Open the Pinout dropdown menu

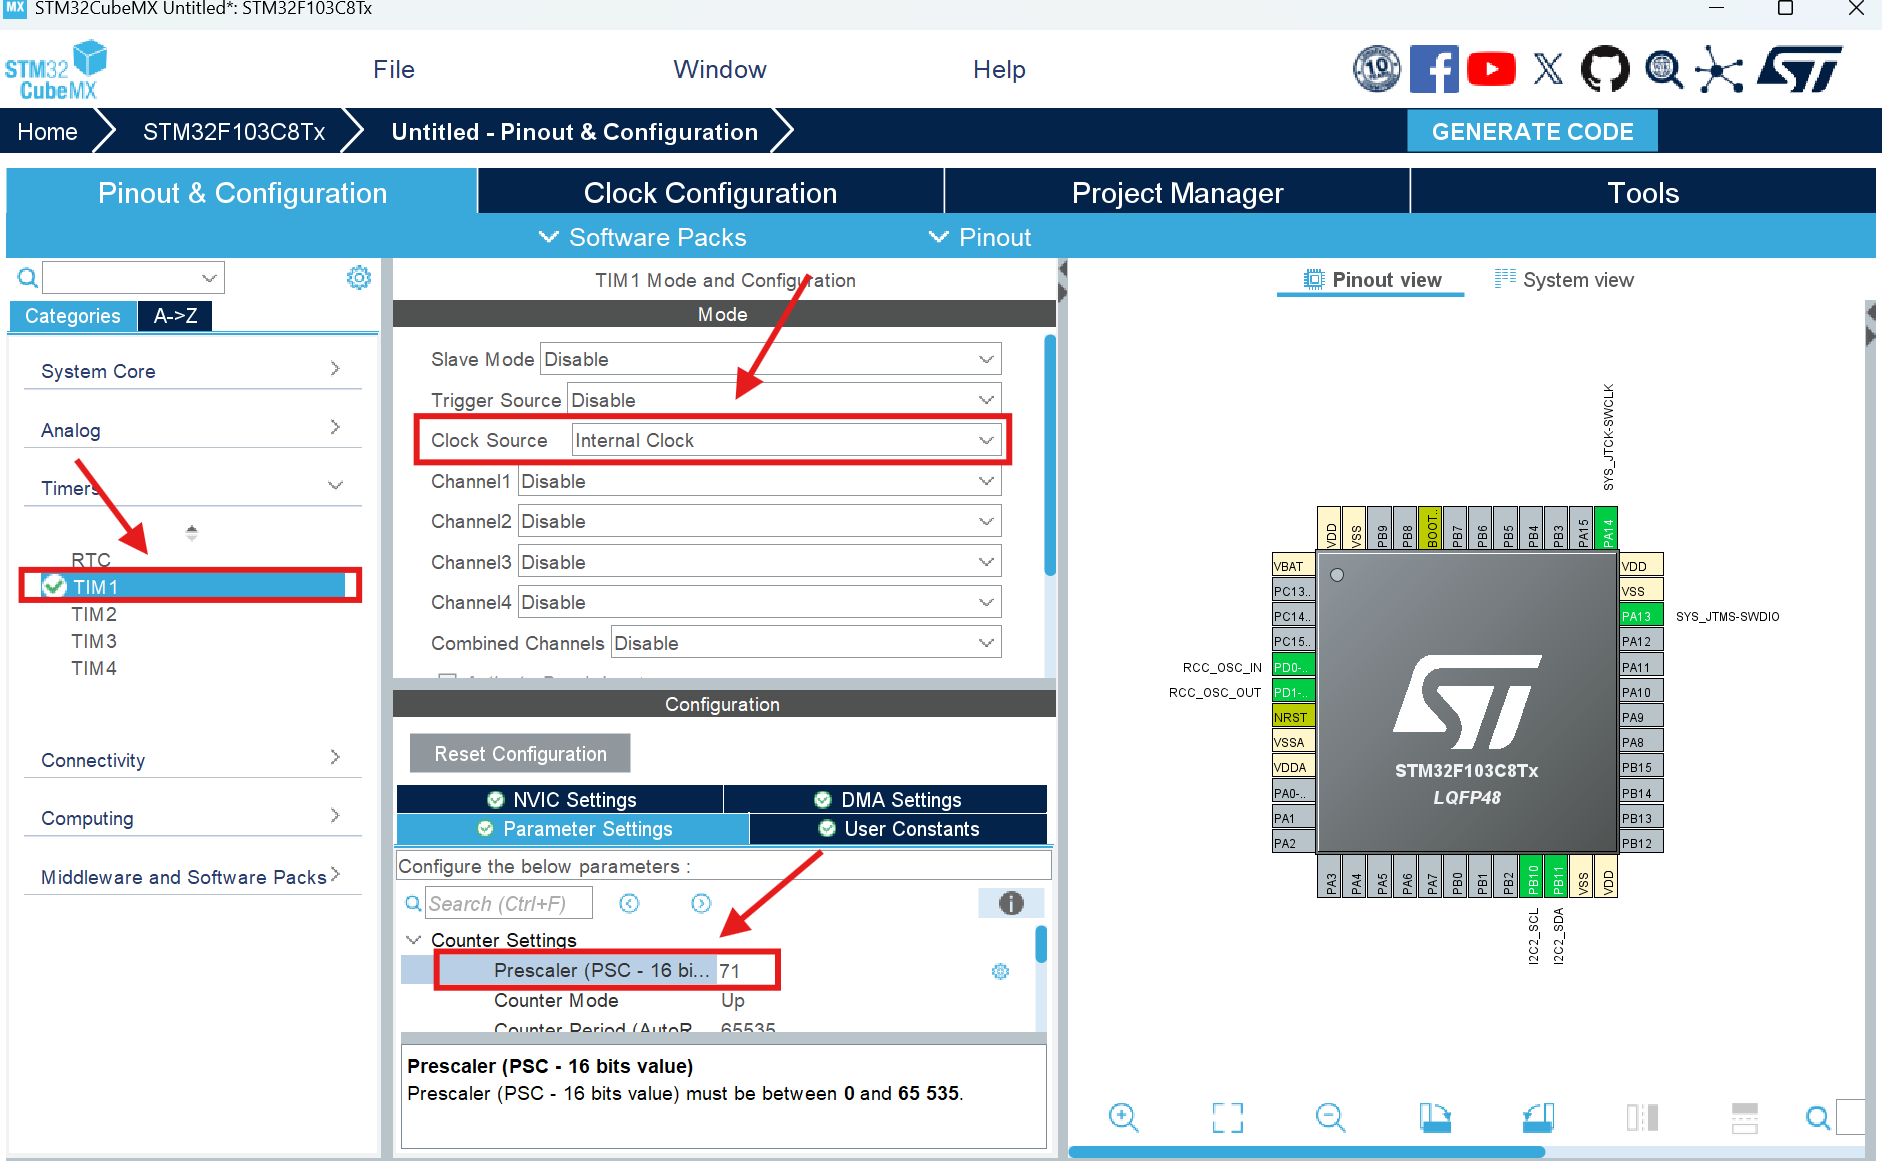tap(980, 237)
